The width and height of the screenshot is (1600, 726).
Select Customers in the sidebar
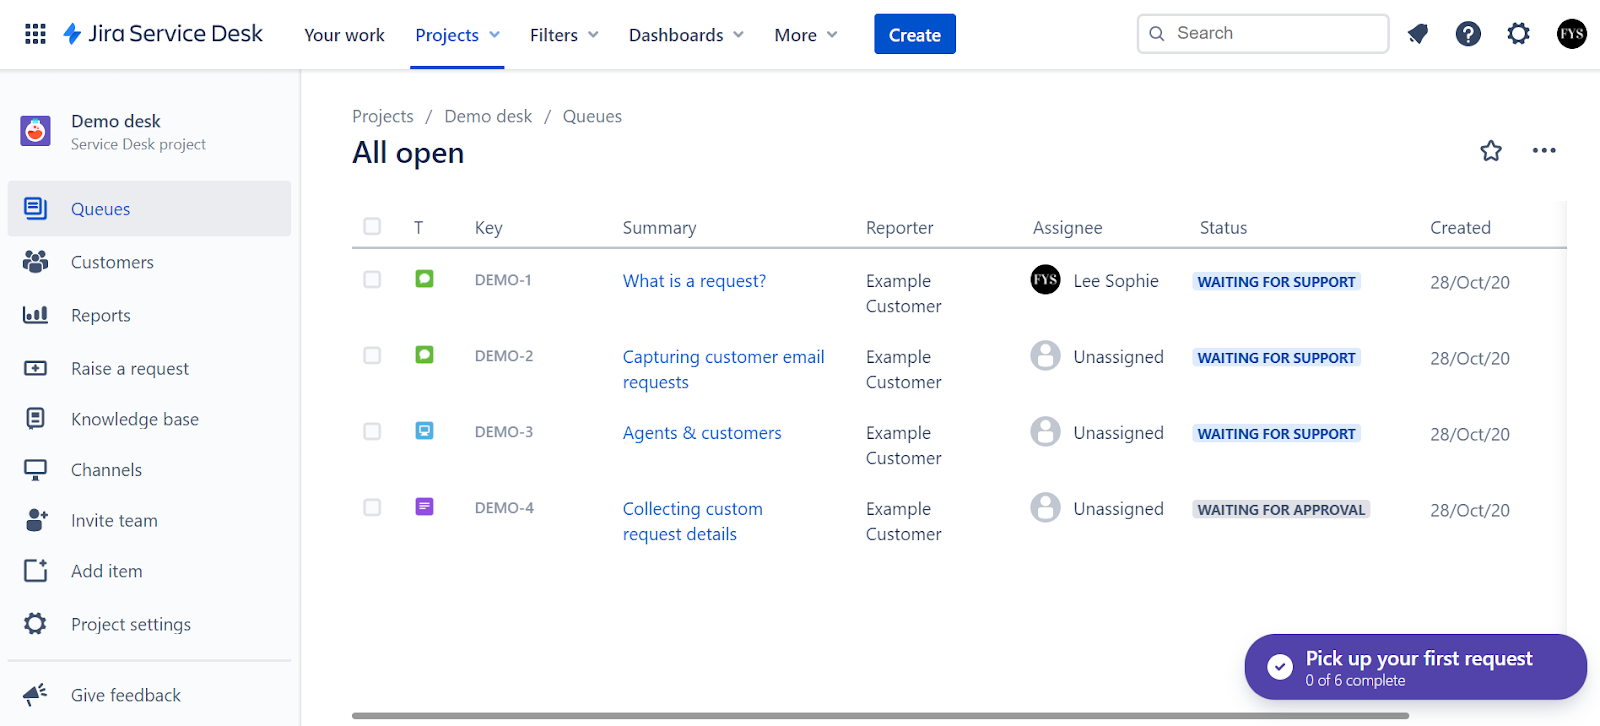pos(112,262)
